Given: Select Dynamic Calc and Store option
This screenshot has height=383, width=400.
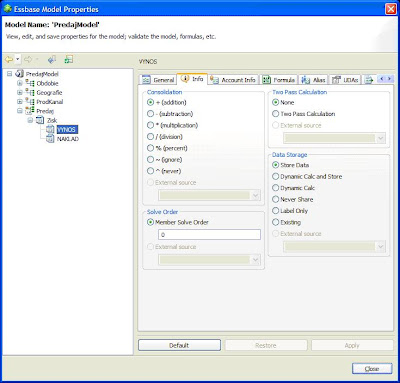Looking at the screenshot, I should coord(275,176).
